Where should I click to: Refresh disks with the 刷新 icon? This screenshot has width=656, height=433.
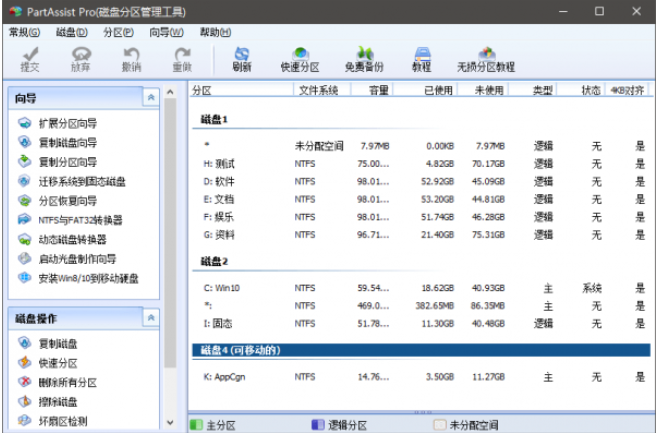(242, 59)
